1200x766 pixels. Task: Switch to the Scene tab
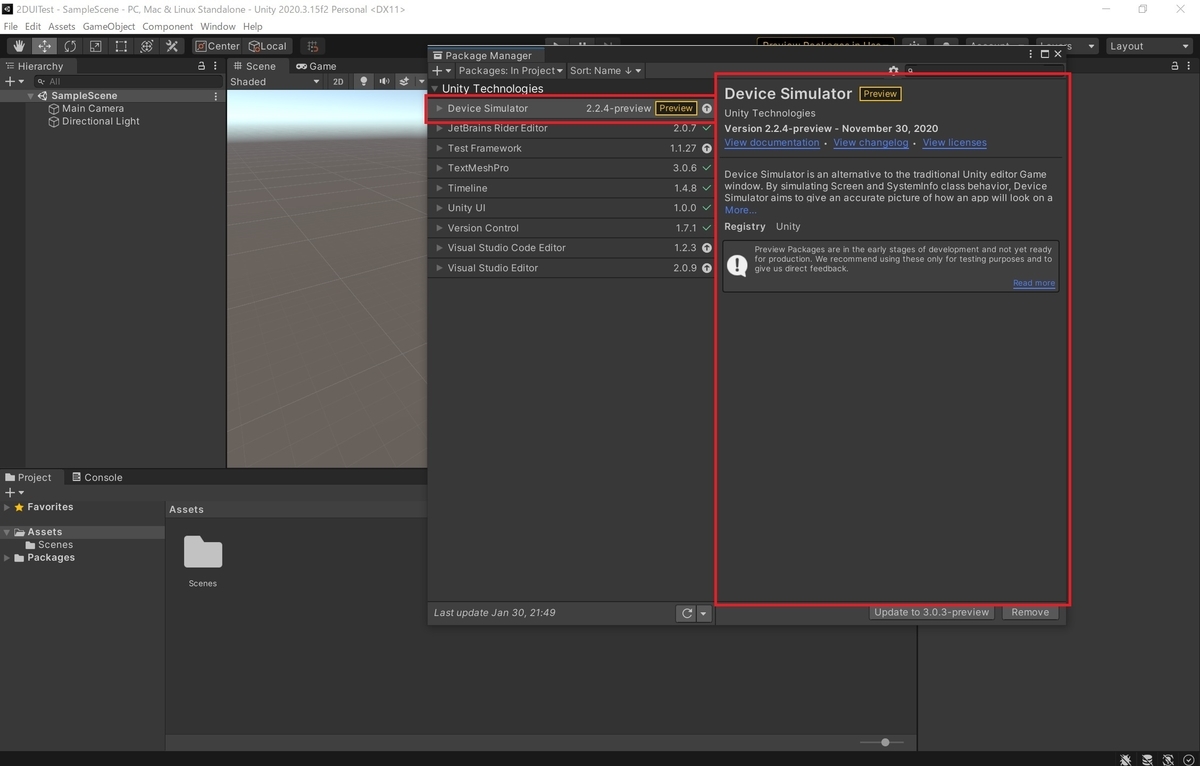[x=254, y=66]
